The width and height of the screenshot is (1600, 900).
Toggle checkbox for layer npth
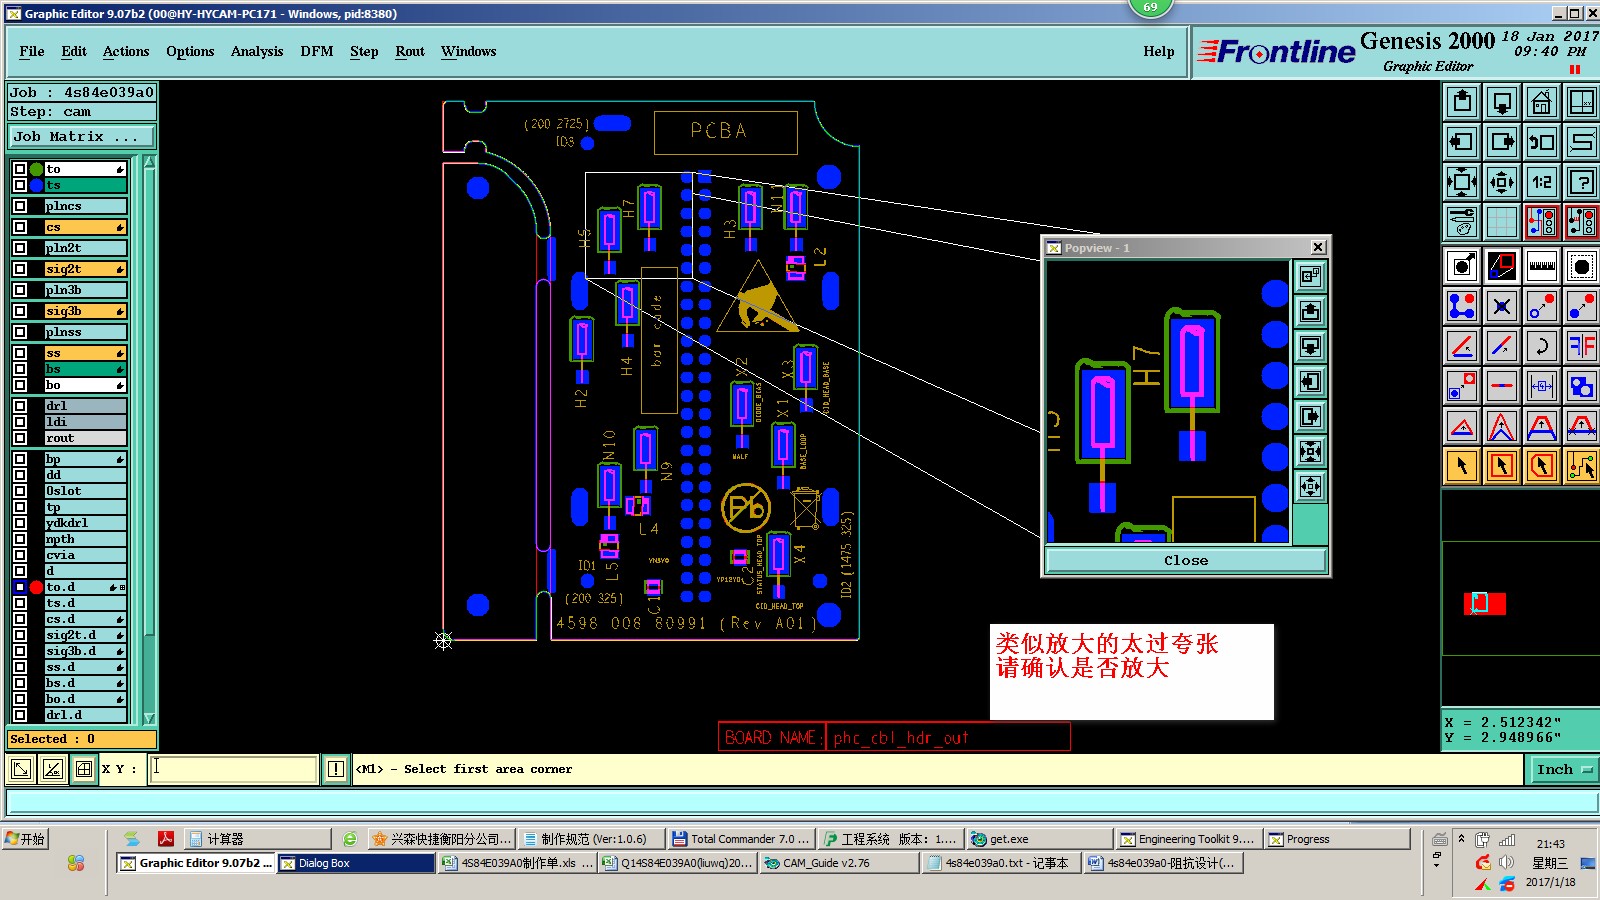19,539
